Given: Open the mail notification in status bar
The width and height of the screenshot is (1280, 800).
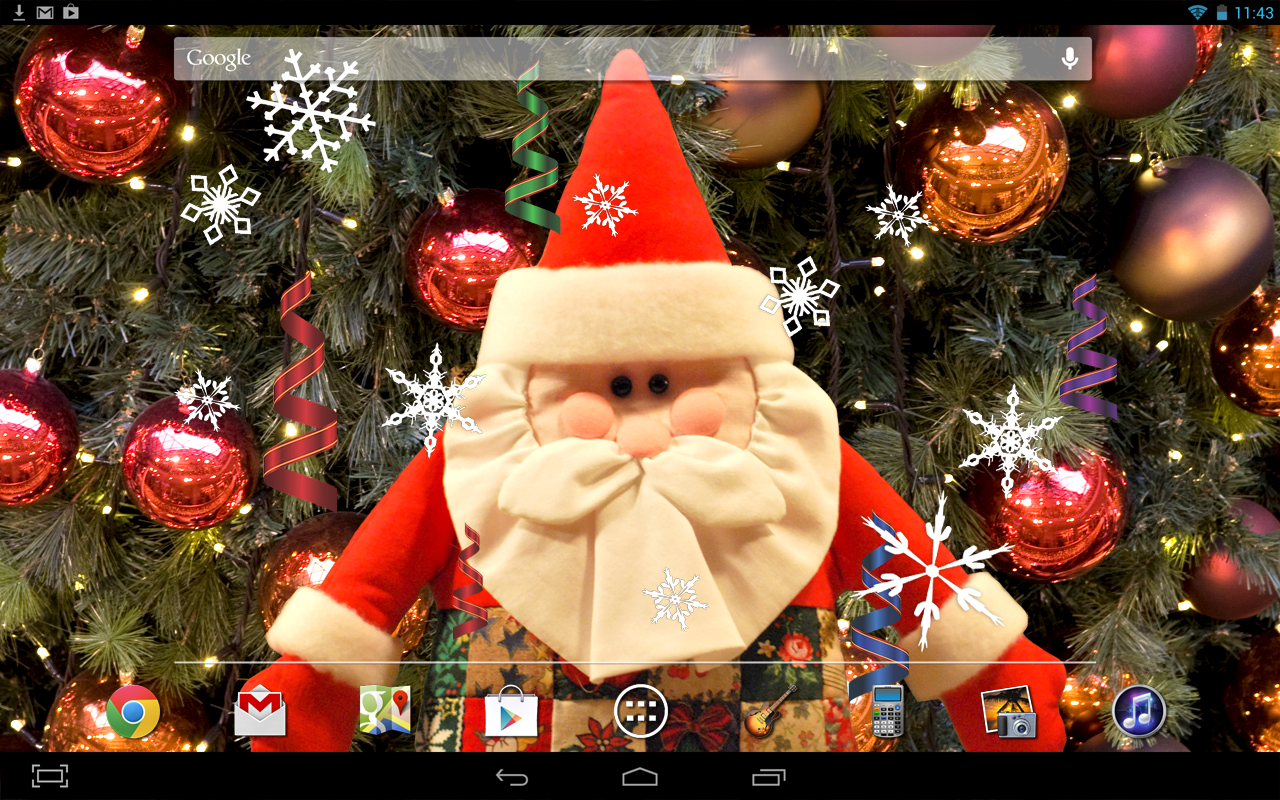Looking at the screenshot, I should point(45,12).
